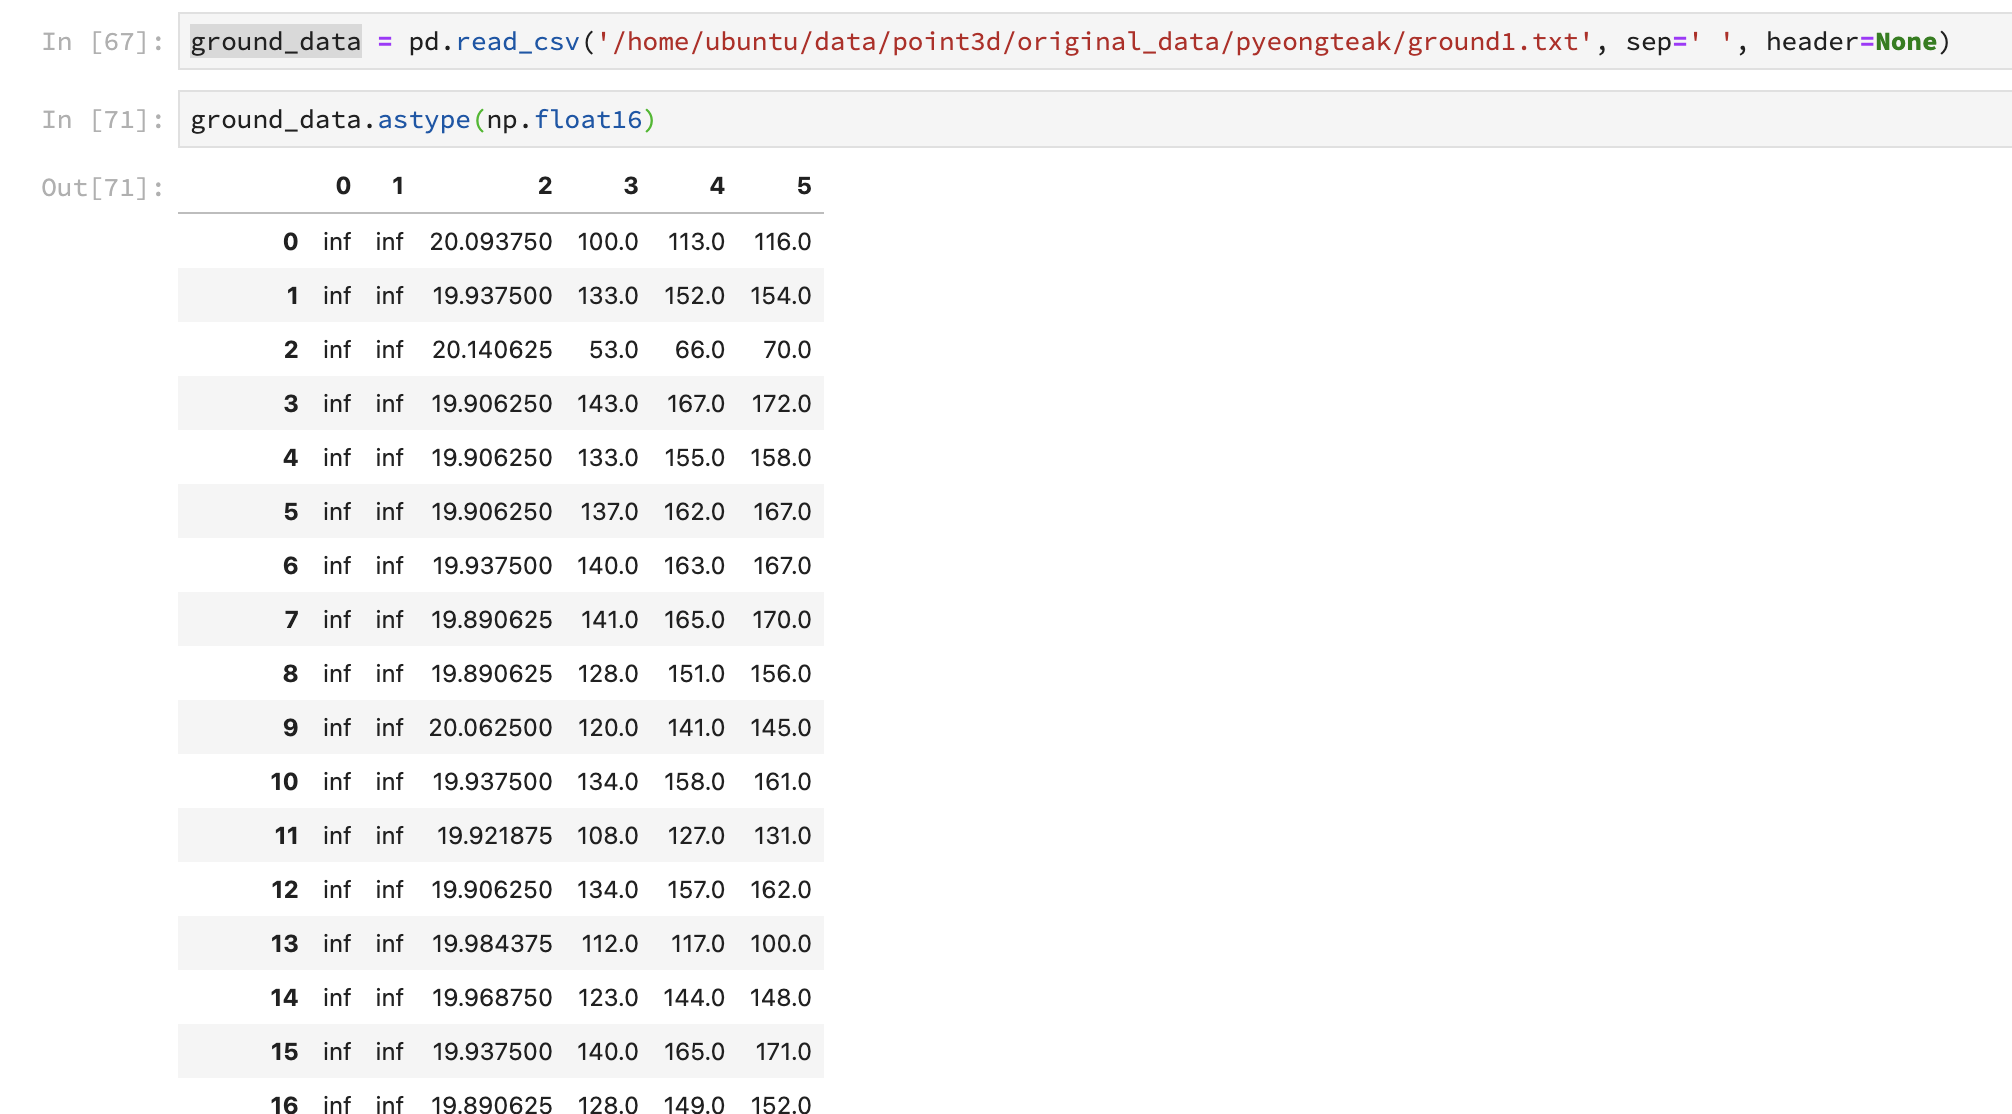Image resolution: width=2012 pixels, height=1114 pixels.
Task: Click the value 172.0 in row 3
Action: point(781,404)
